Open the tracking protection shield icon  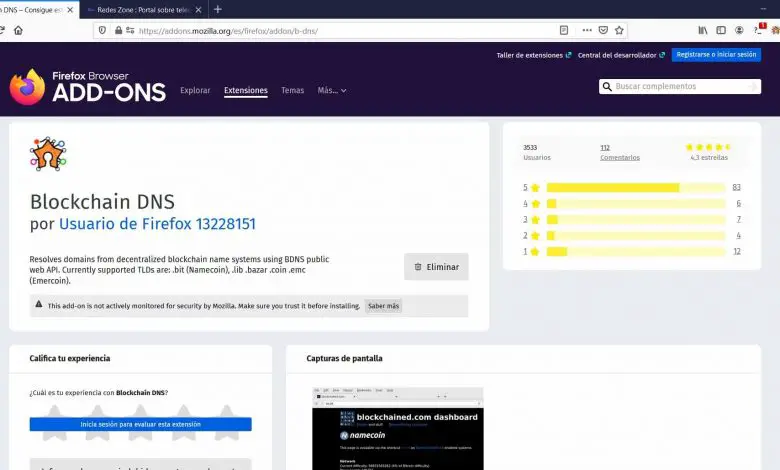tap(102, 30)
